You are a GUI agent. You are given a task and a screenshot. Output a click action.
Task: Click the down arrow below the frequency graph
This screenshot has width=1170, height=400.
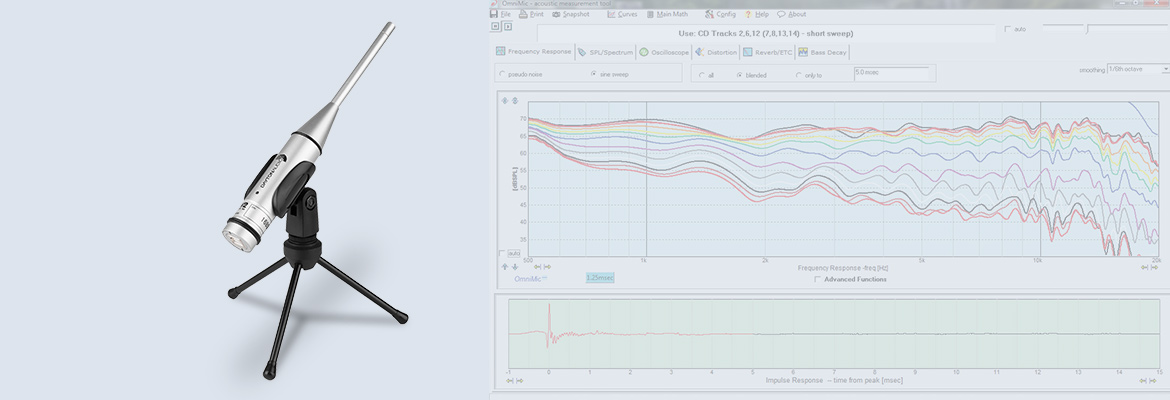pyautogui.click(x=515, y=266)
